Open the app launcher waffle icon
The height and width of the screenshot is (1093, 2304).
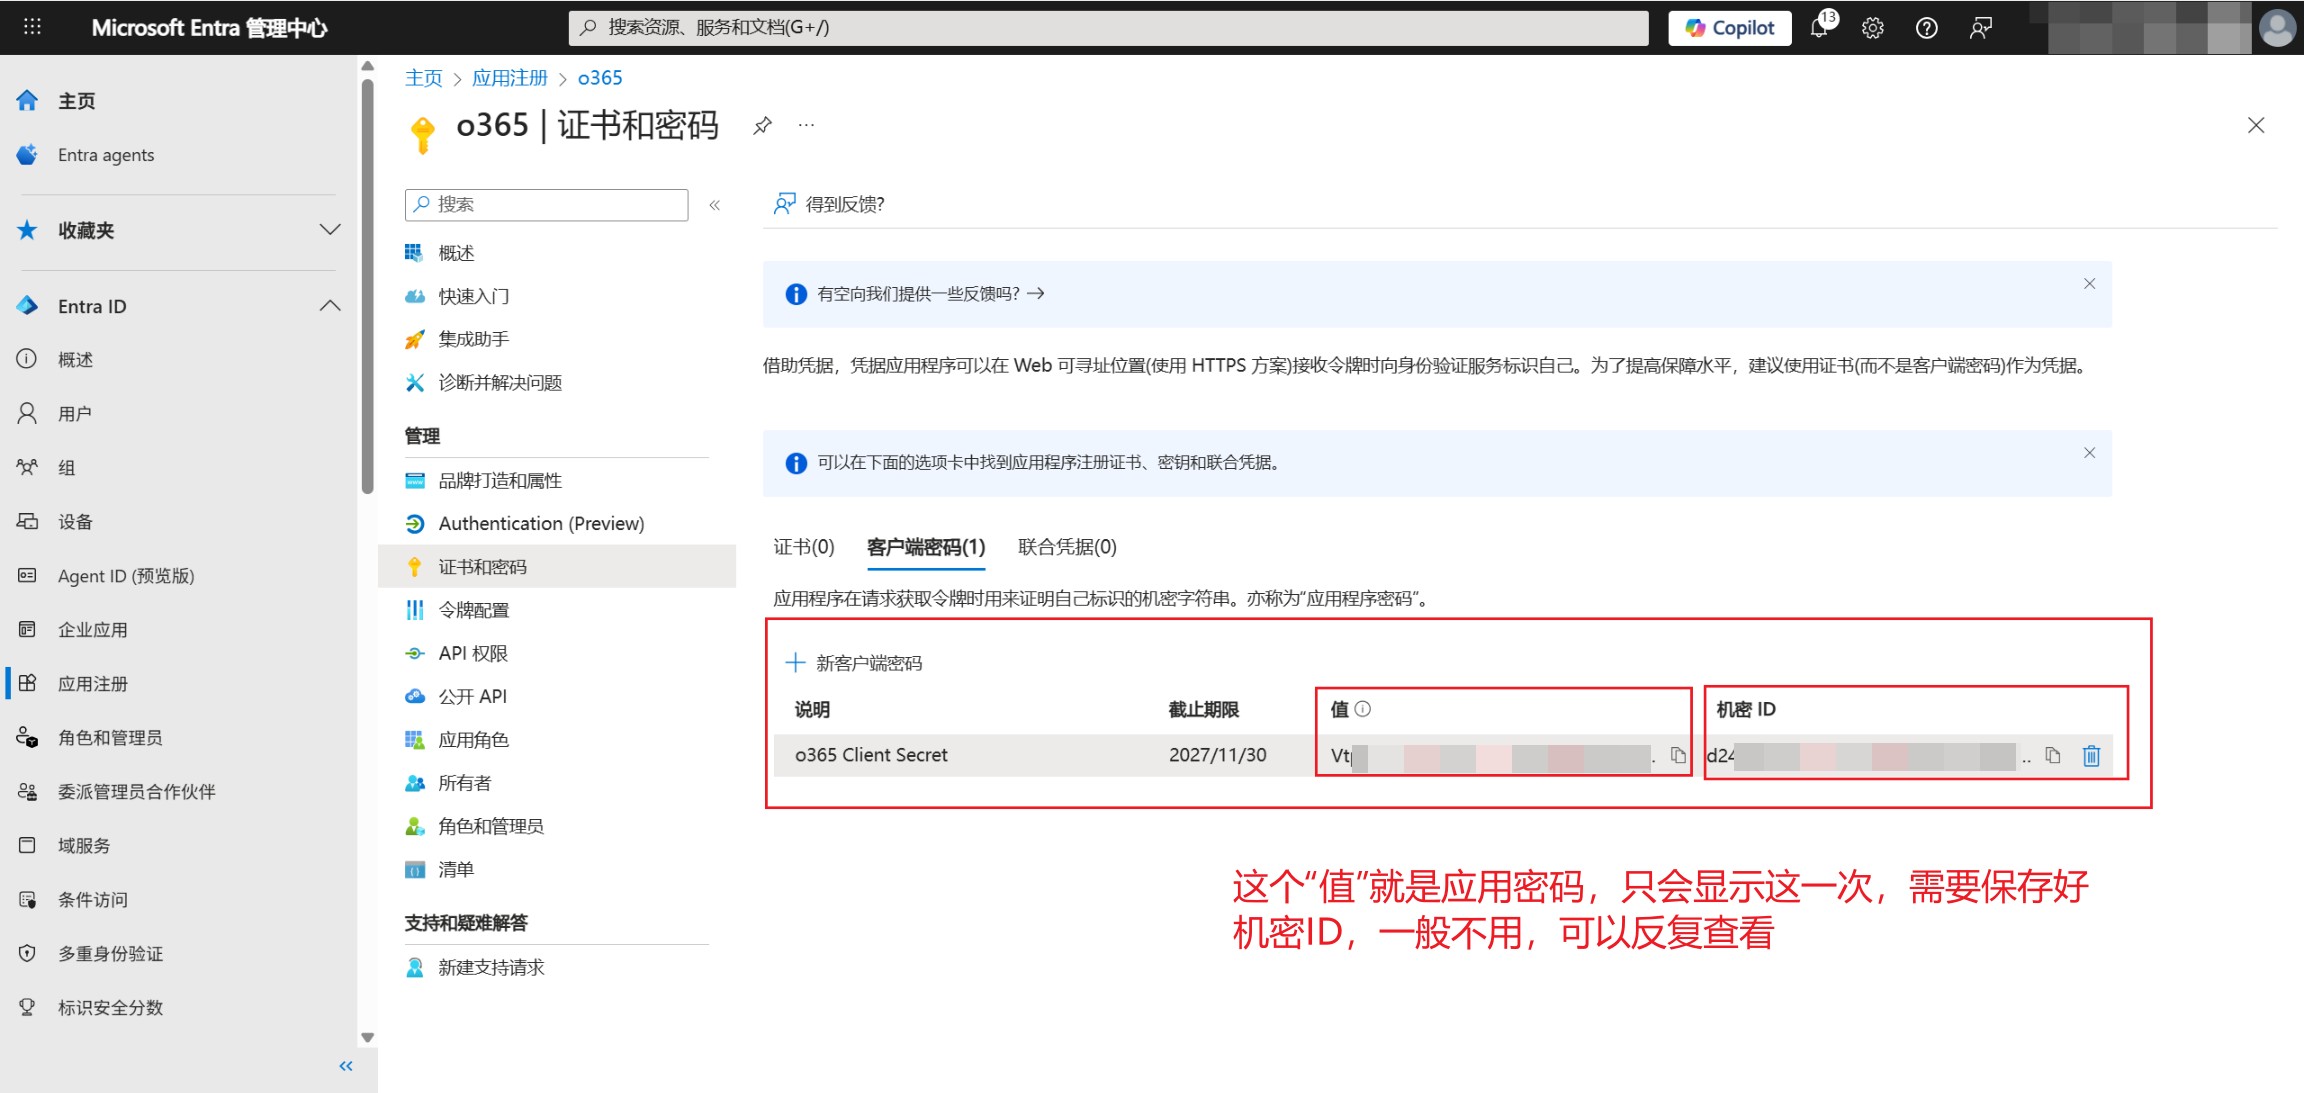click(x=32, y=27)
